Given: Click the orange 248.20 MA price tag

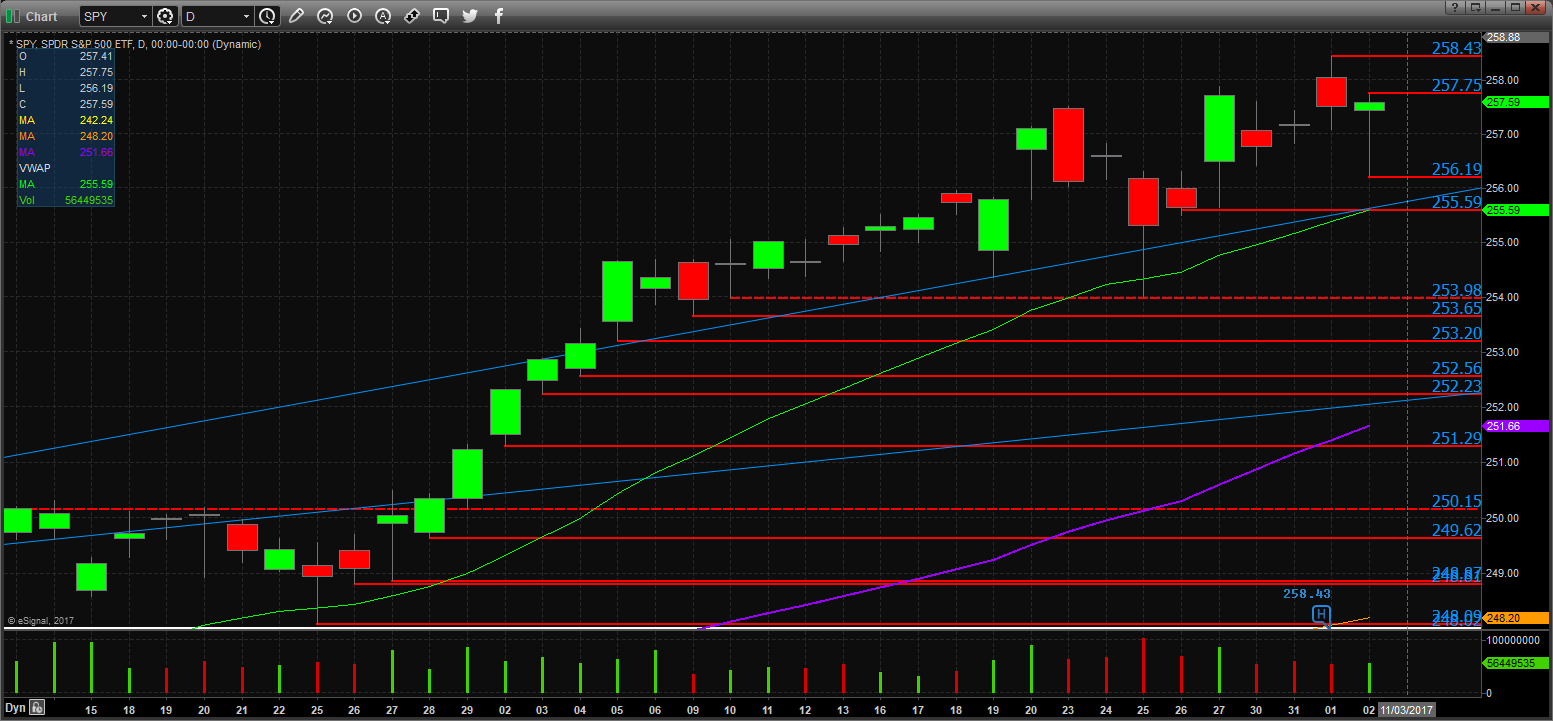Looking at the screenshot, I should tap(1517, 618).
